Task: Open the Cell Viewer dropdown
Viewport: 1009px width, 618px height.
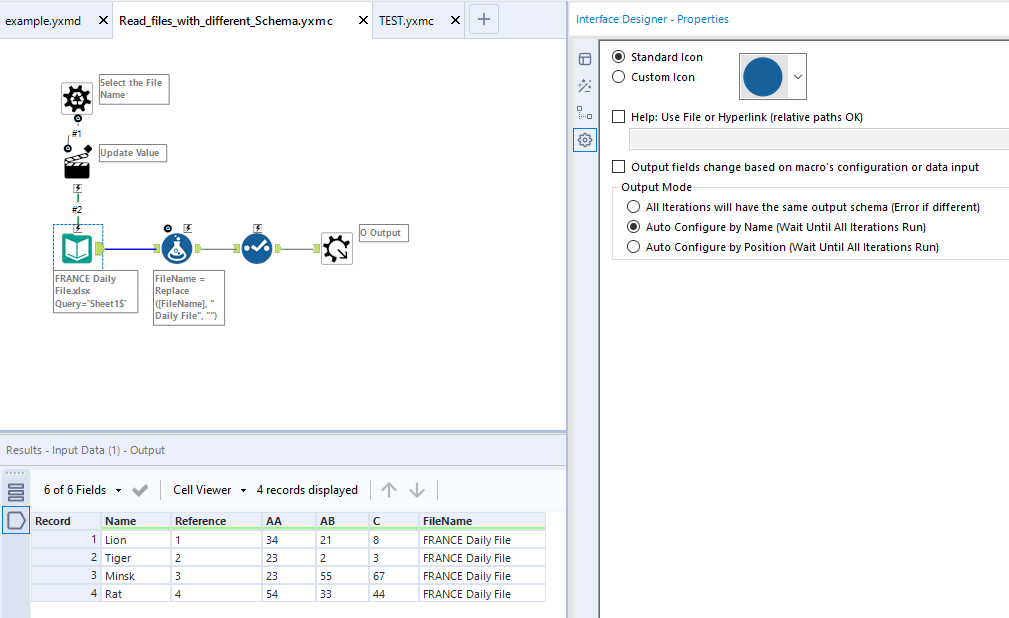Action: pyautogui.click(x=244, y=489)
